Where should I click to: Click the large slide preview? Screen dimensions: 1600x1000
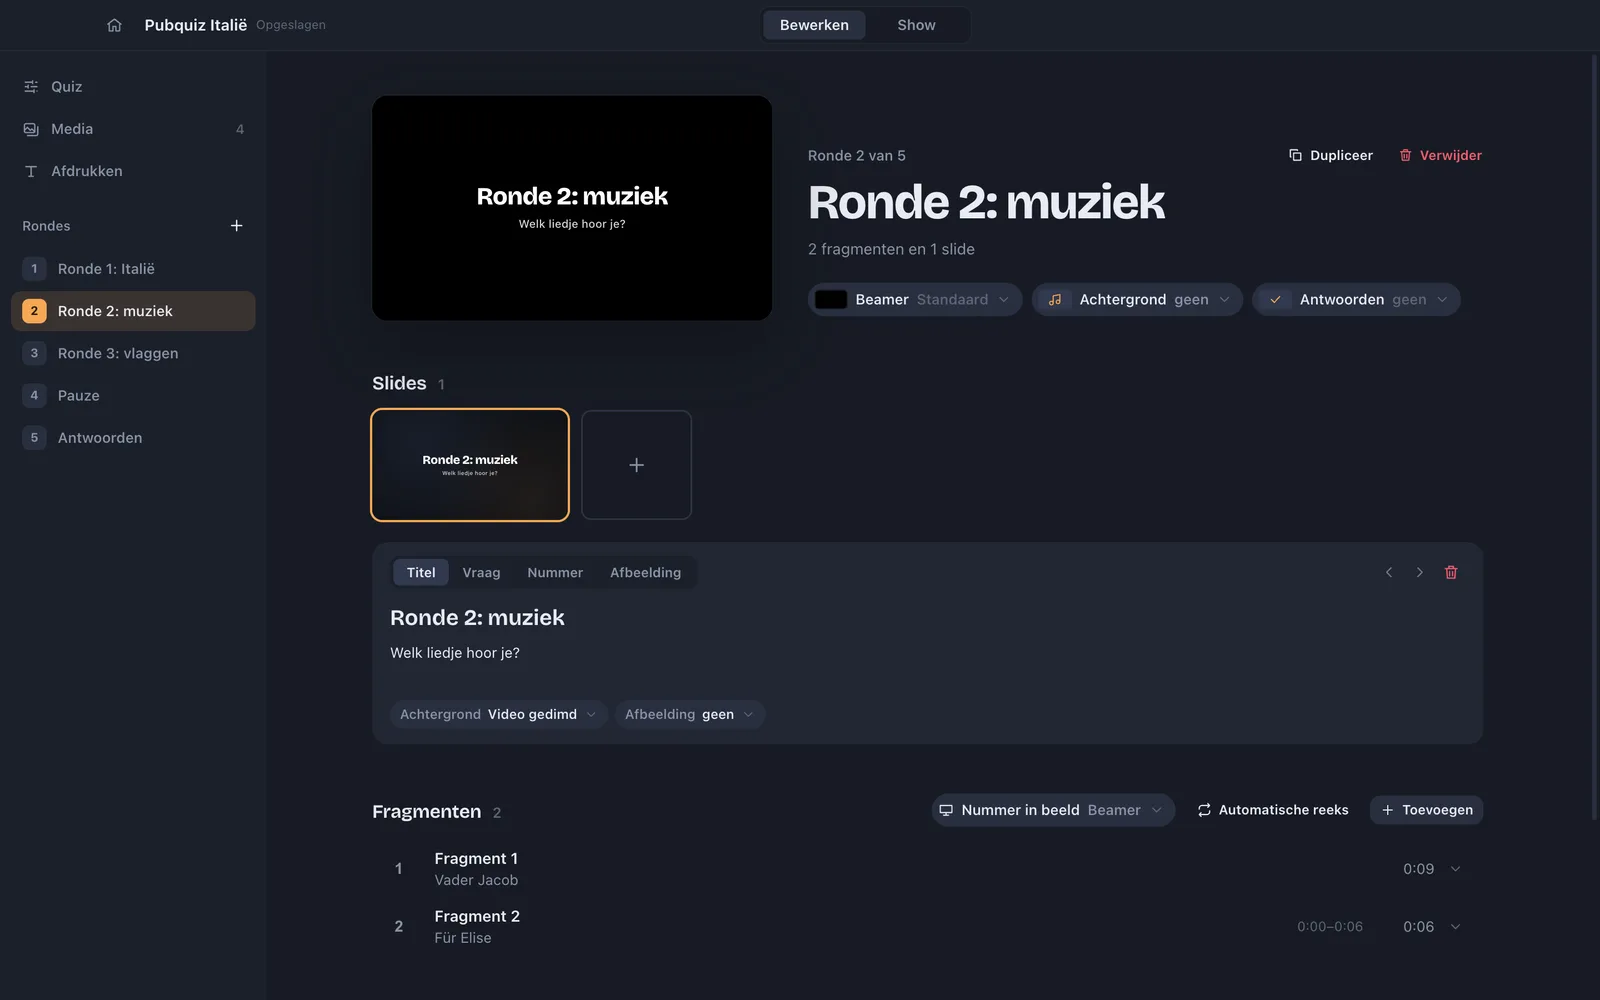click(x=572, y=208)
